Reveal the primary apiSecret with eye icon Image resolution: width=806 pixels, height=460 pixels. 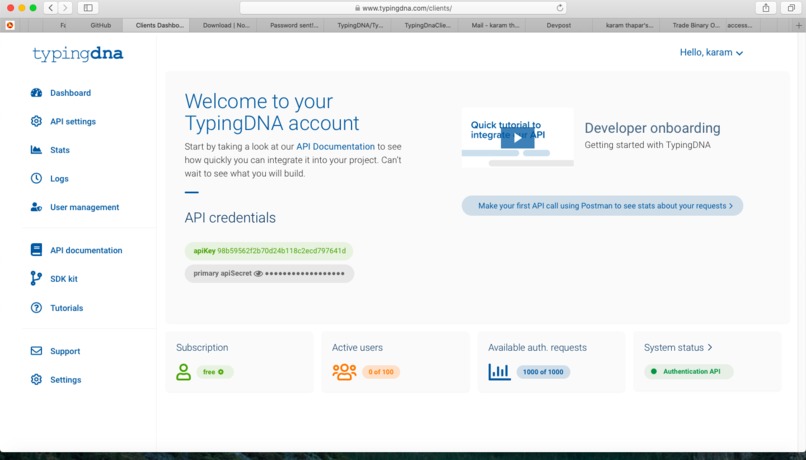(x=259, y=273)
